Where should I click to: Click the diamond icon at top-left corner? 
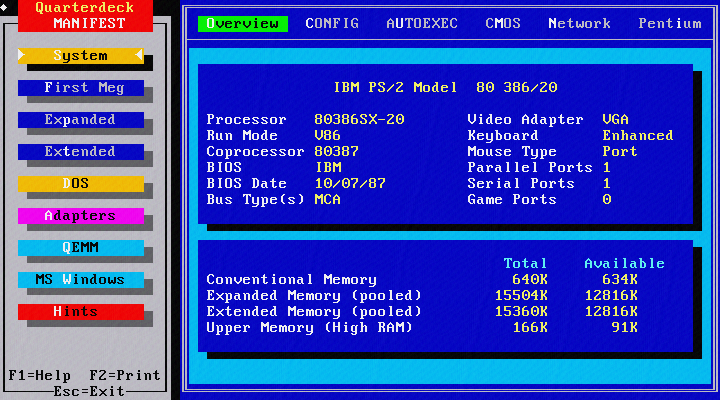pyautogui.click(x=4, y=7)
